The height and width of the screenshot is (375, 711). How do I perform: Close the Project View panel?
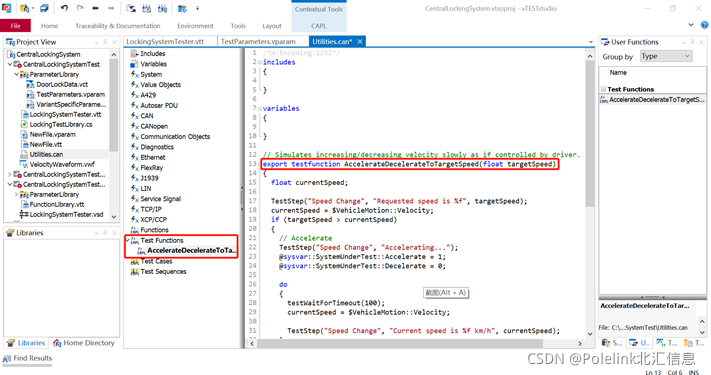[114, 42]
